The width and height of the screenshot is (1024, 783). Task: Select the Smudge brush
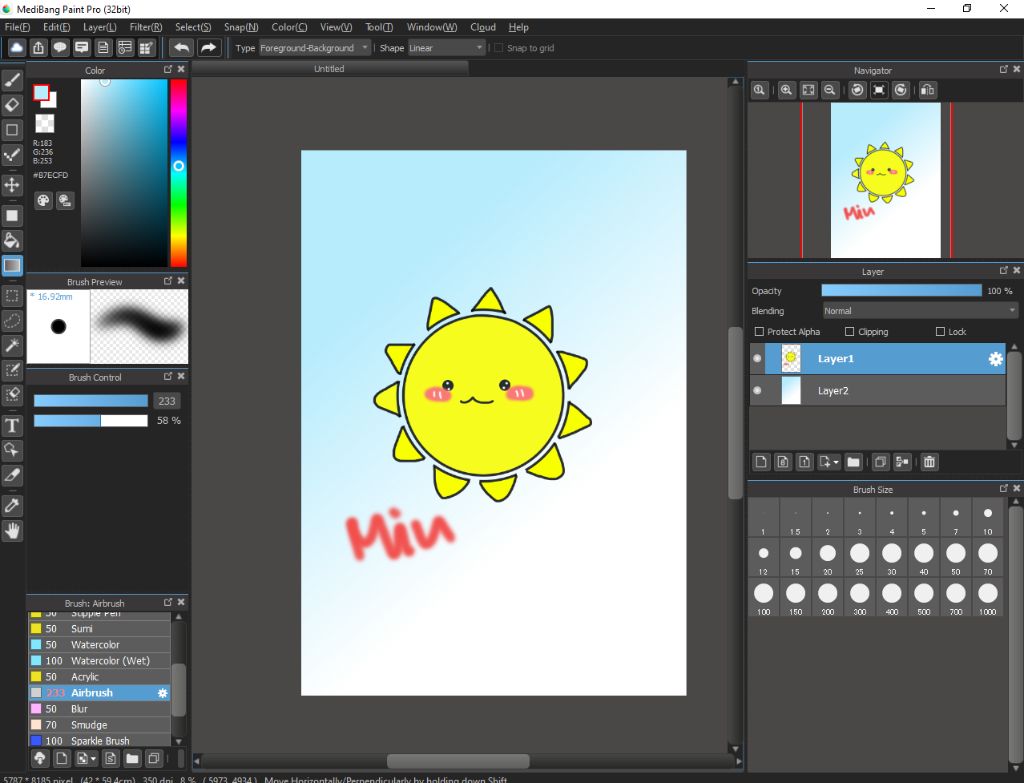(x=100, y=725)
